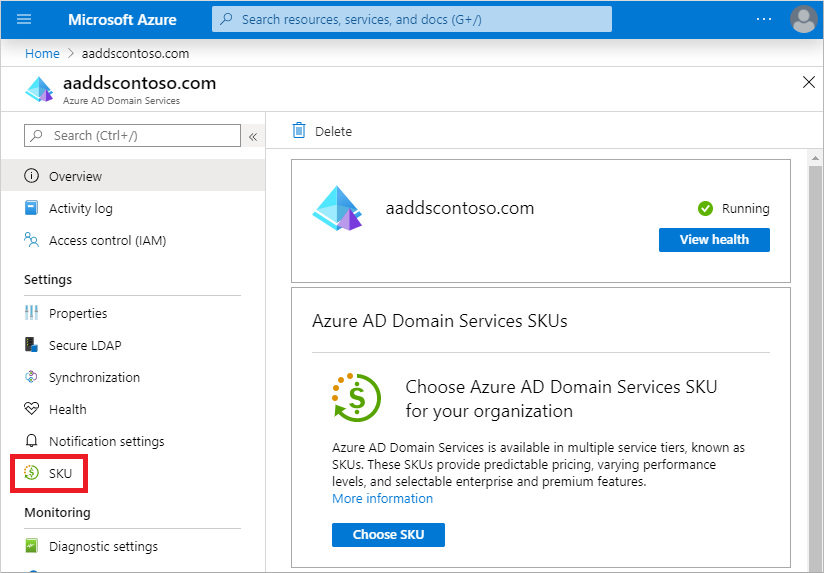824x573 pixels.
Task: Click the Notification settings bell icon
Action: 31,441
